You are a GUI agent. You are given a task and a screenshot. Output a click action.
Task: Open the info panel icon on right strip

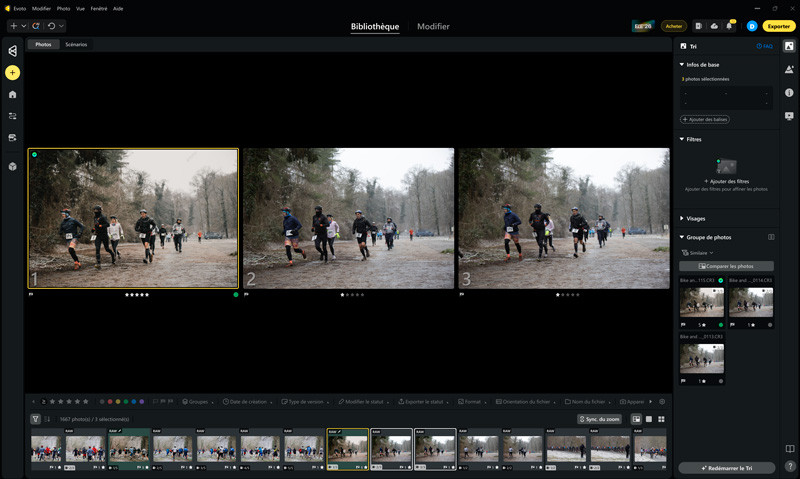coord(789,92)
